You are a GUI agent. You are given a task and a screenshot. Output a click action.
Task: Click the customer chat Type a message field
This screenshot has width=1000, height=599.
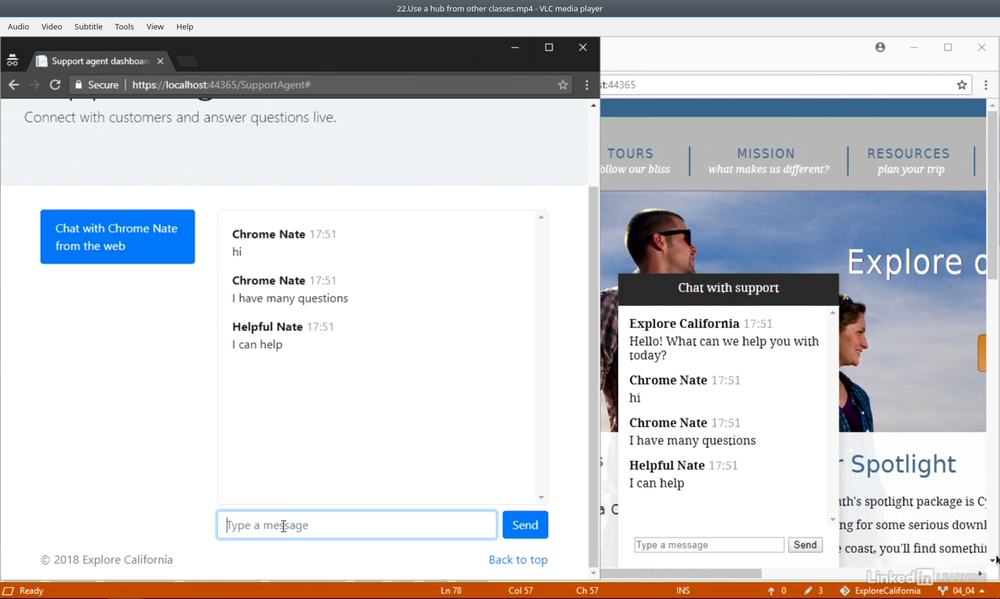coord(709,545)
